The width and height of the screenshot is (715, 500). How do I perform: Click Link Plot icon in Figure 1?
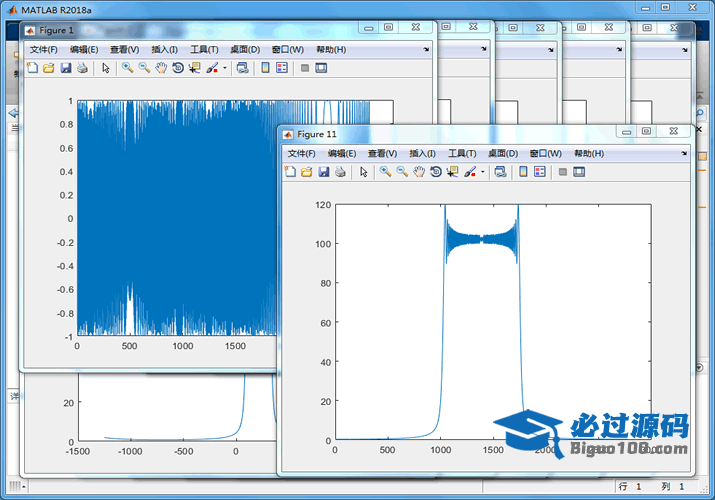[243, 68]
